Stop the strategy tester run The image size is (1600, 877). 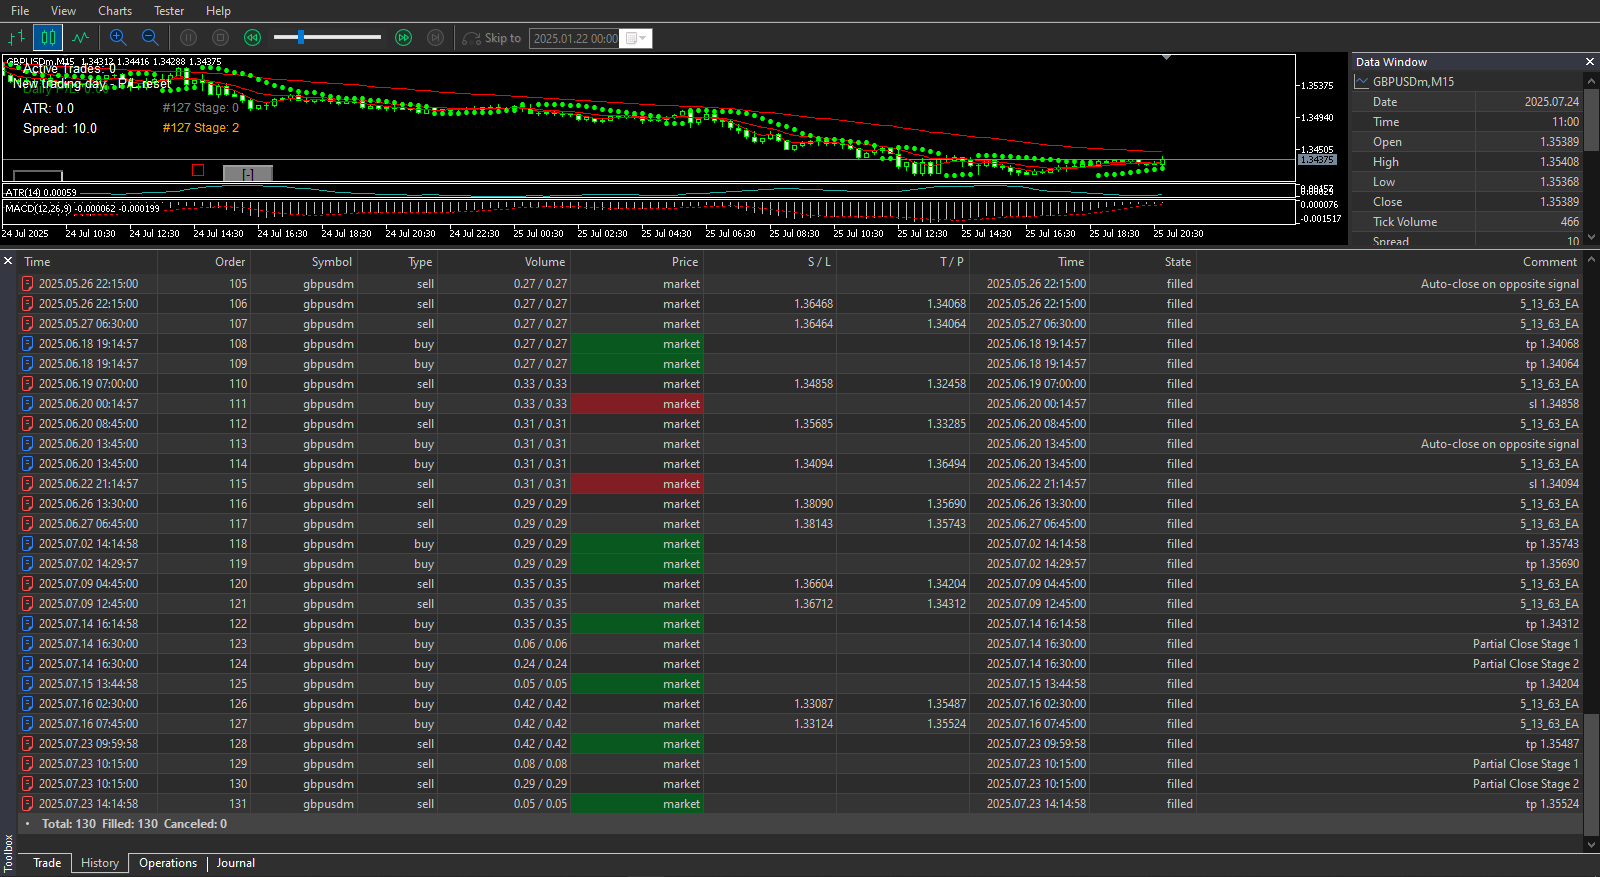[x=221, y=38]
